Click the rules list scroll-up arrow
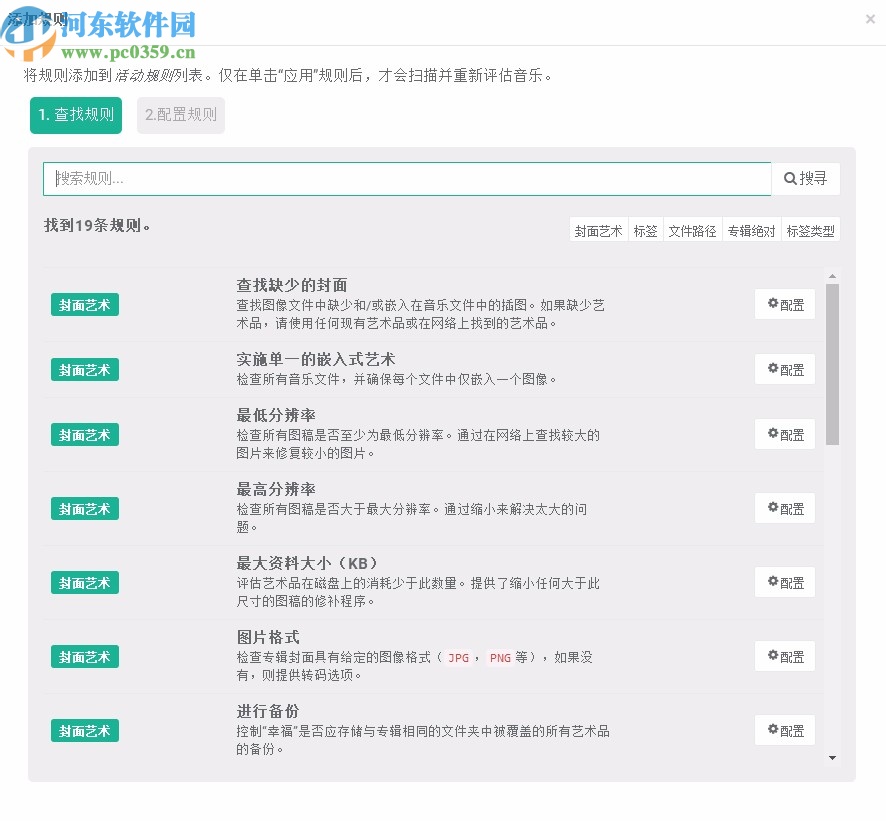Image resolution: width=886 pixels, height=821 pixels. [832, 276]
